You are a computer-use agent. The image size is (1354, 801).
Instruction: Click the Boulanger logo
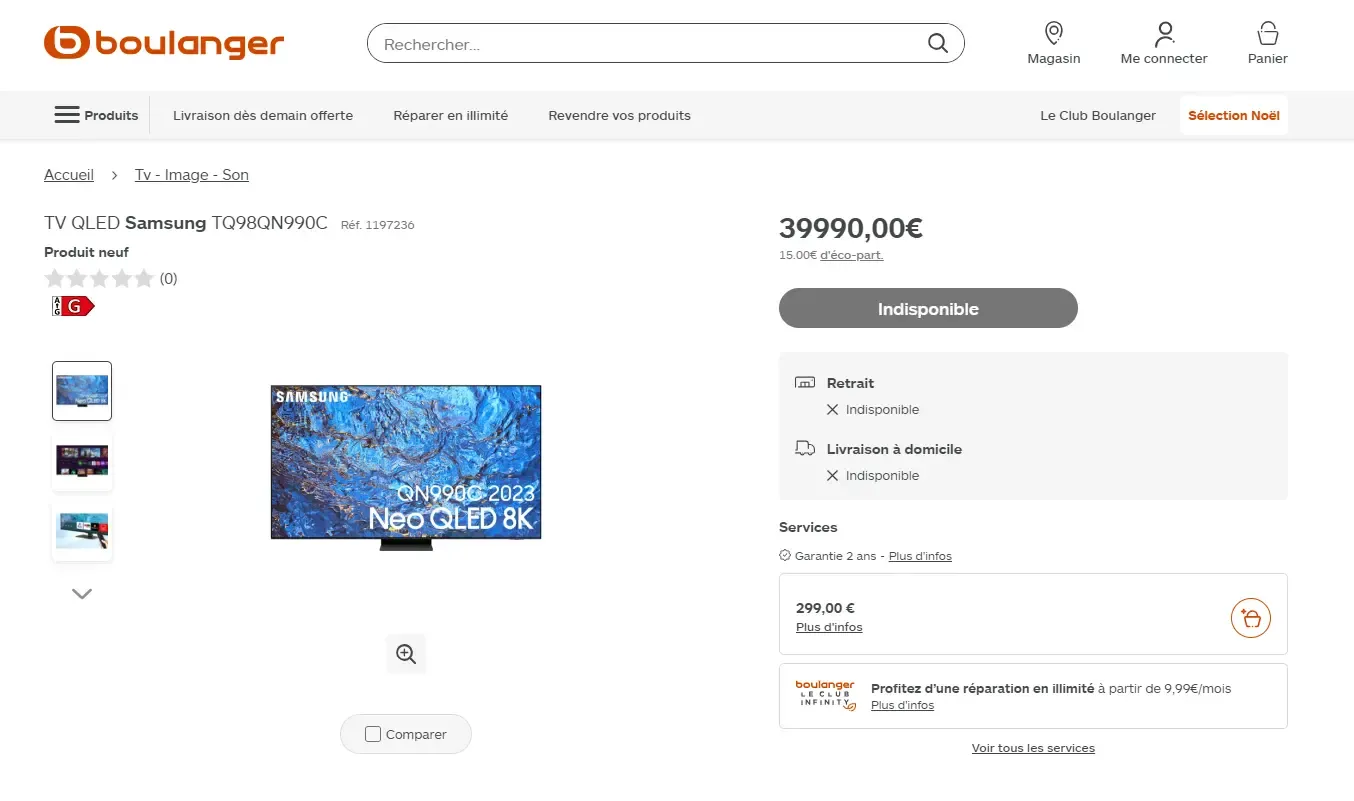164,43
